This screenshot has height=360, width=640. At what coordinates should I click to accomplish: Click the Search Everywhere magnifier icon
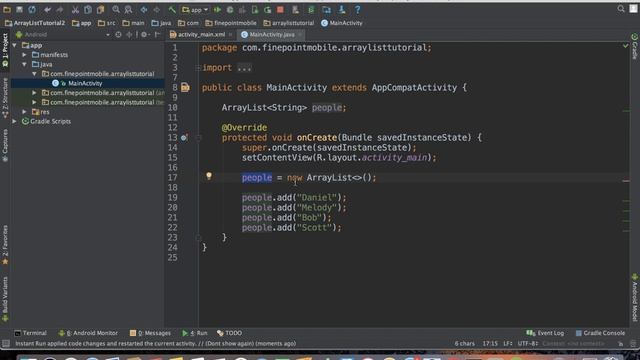(x=621, y=9)
